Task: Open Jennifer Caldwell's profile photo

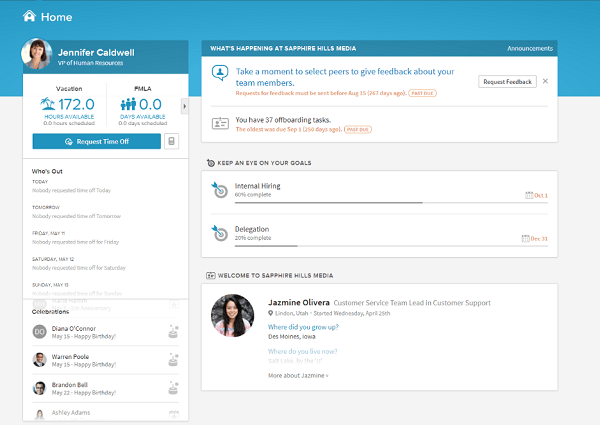Action: coord(37,54)
